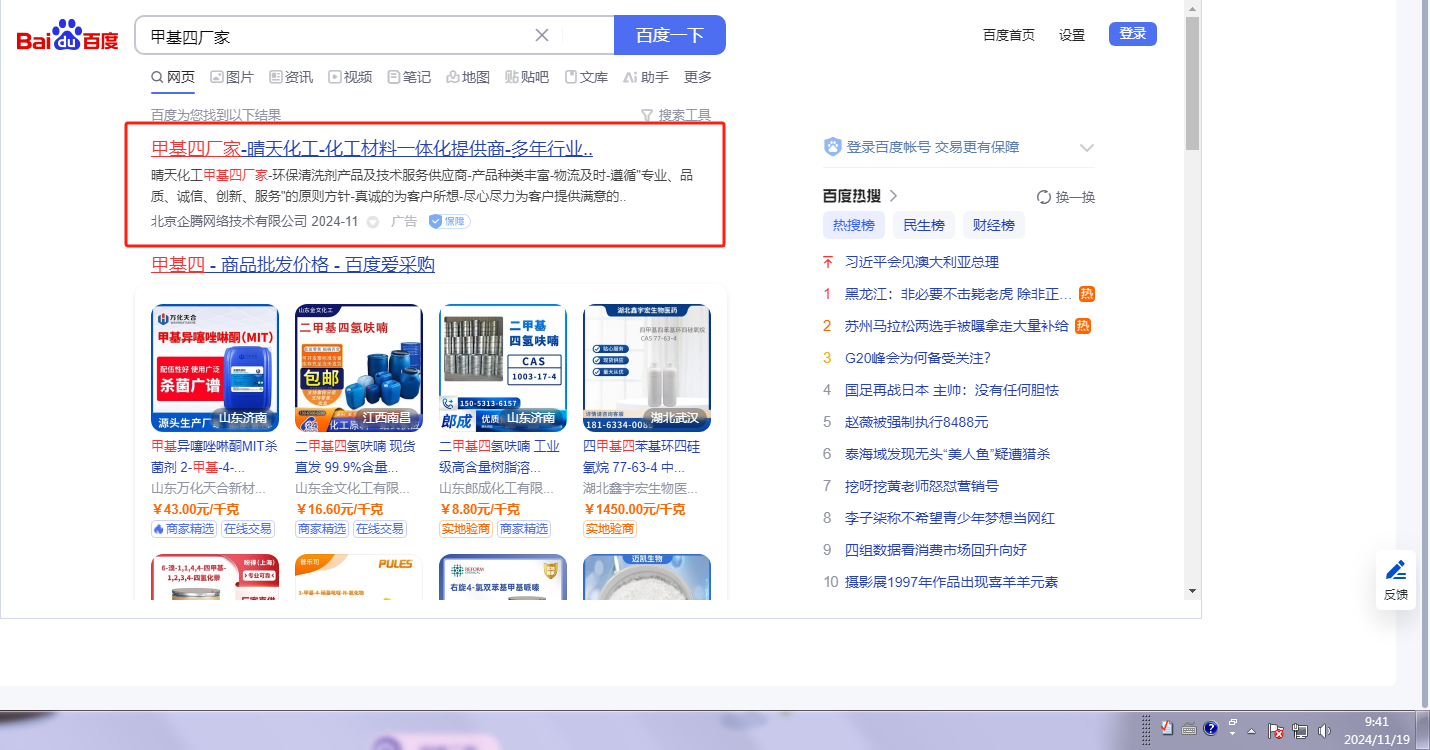Click the small circle icon before 广告
This screenshot has height=750, width=1430.
373,222
